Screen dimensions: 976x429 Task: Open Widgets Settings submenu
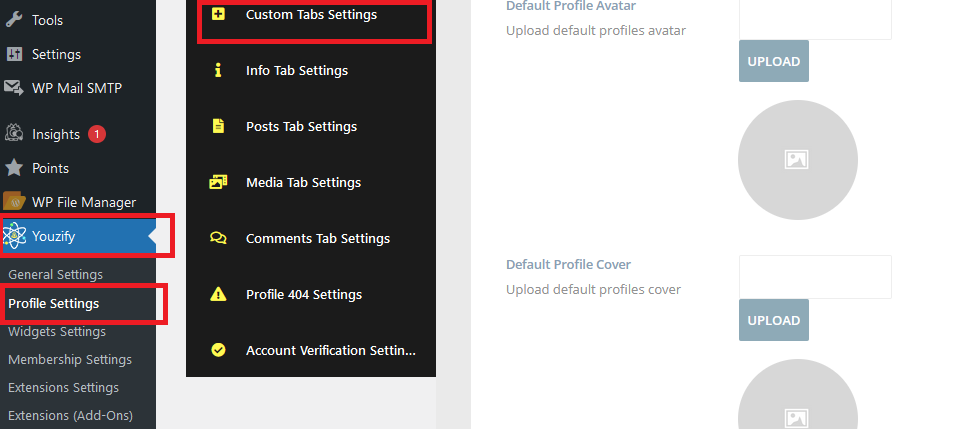(57, 332)
